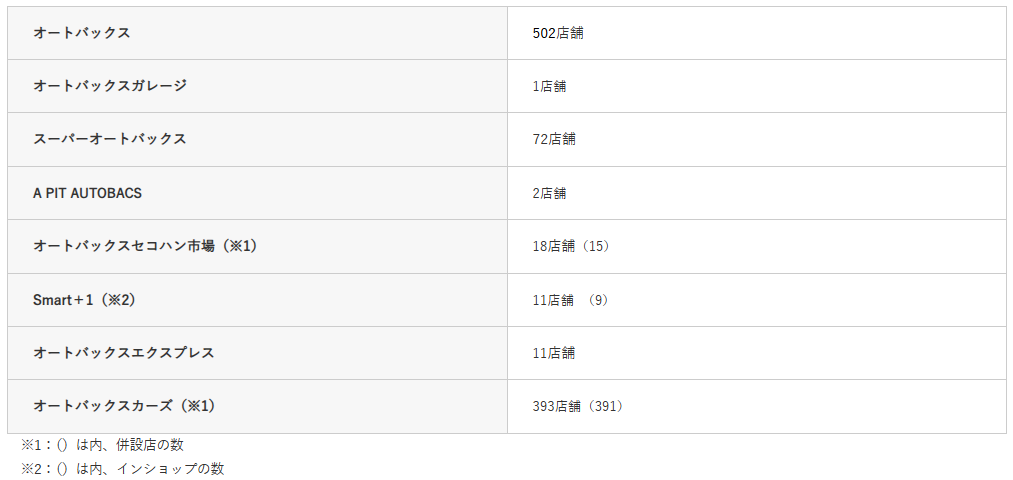This screenshot has height=480, width=1013.
Task: Click the 502店舗 store count
Action: point(558,33)
